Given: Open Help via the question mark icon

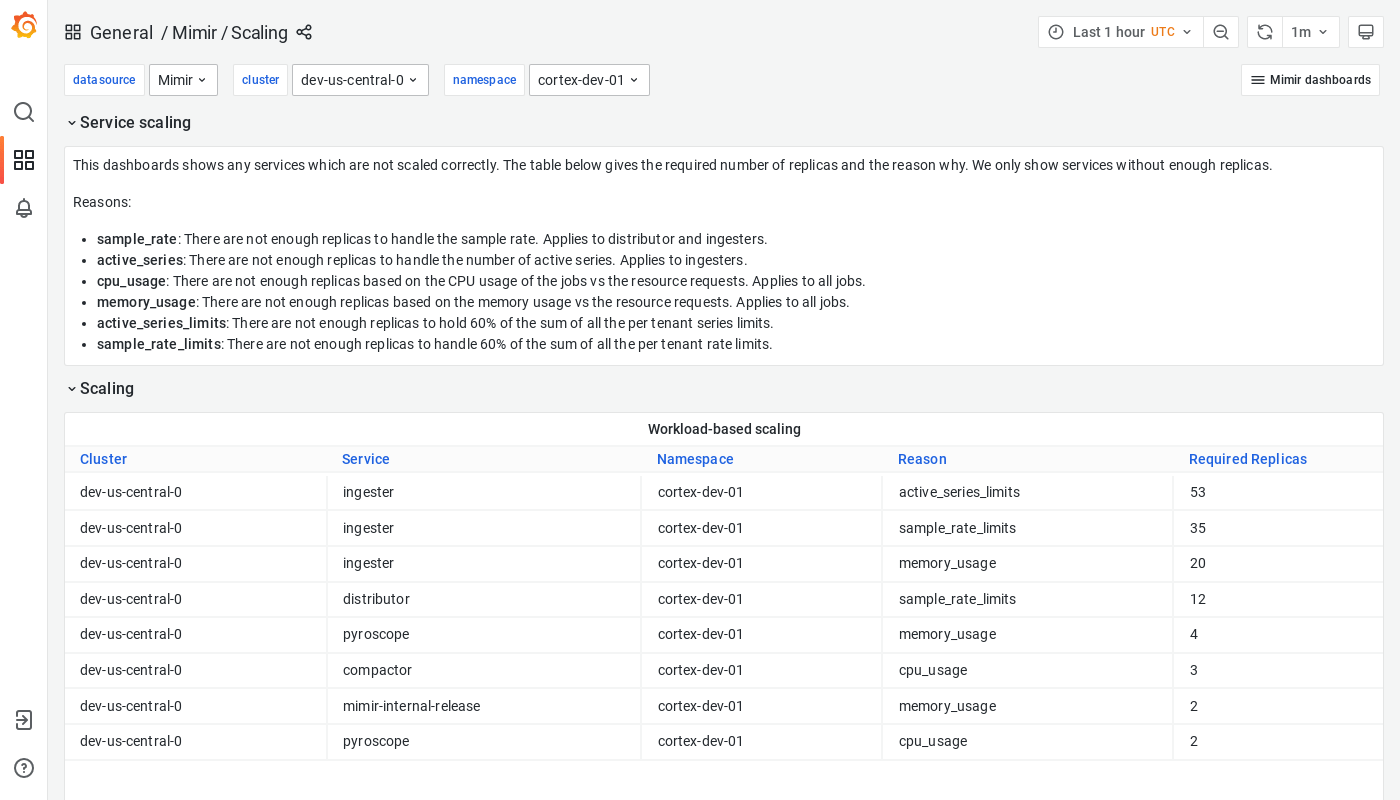Looking at the screenshot, I should (24, 768).
